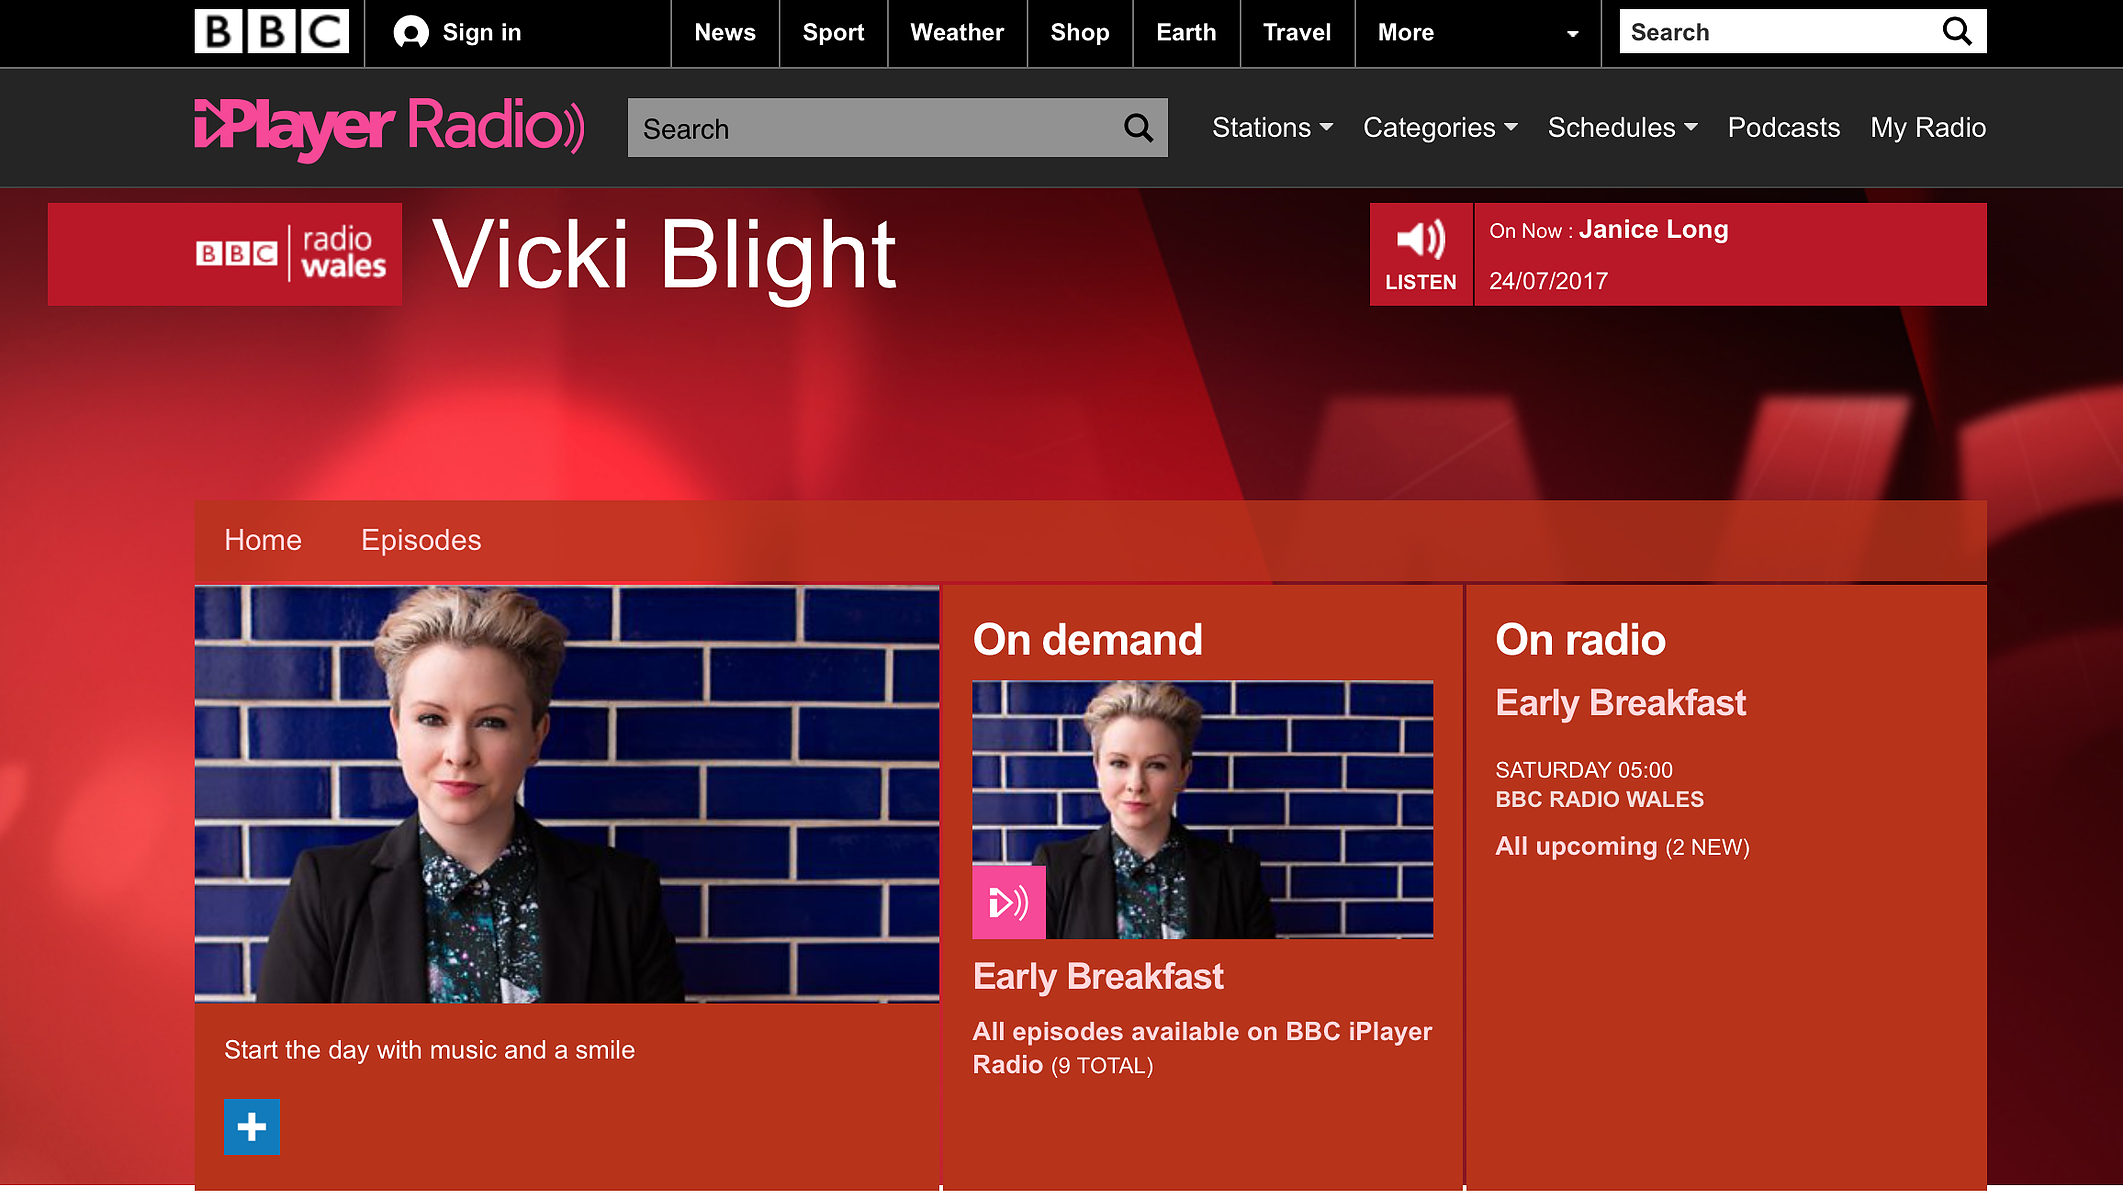
Task: Expand the More dropdown arrow in the top bar
Action: point(1572,34)
